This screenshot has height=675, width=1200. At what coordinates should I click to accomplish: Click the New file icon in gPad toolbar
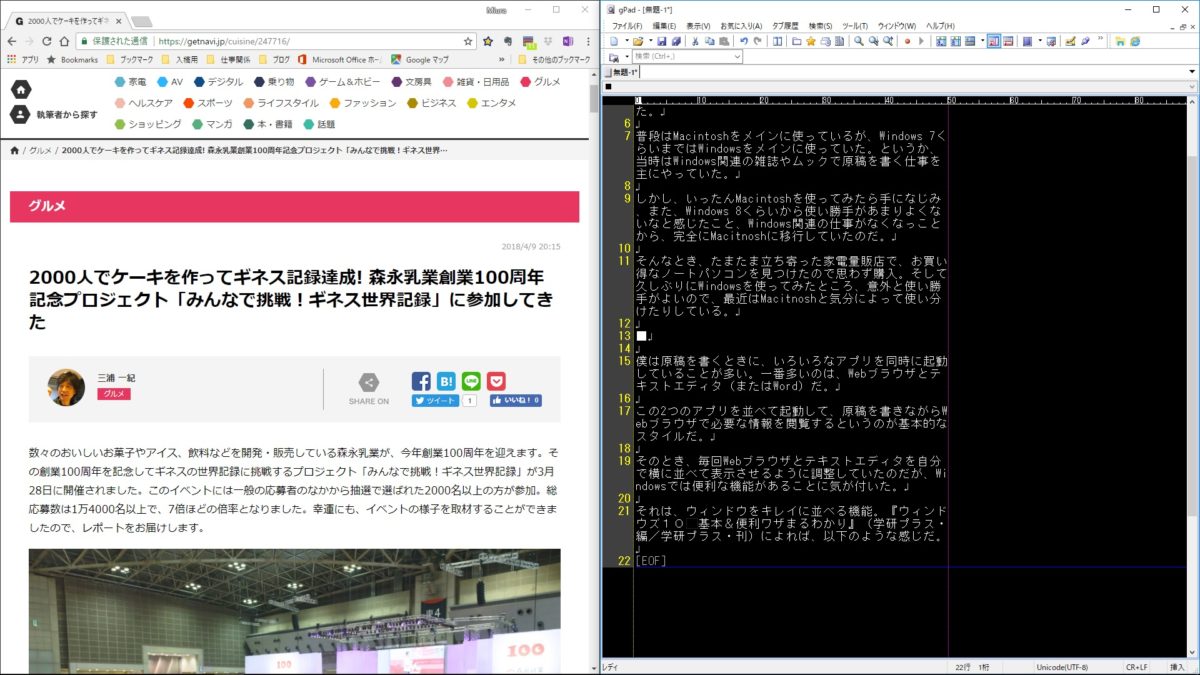[614, 41]
